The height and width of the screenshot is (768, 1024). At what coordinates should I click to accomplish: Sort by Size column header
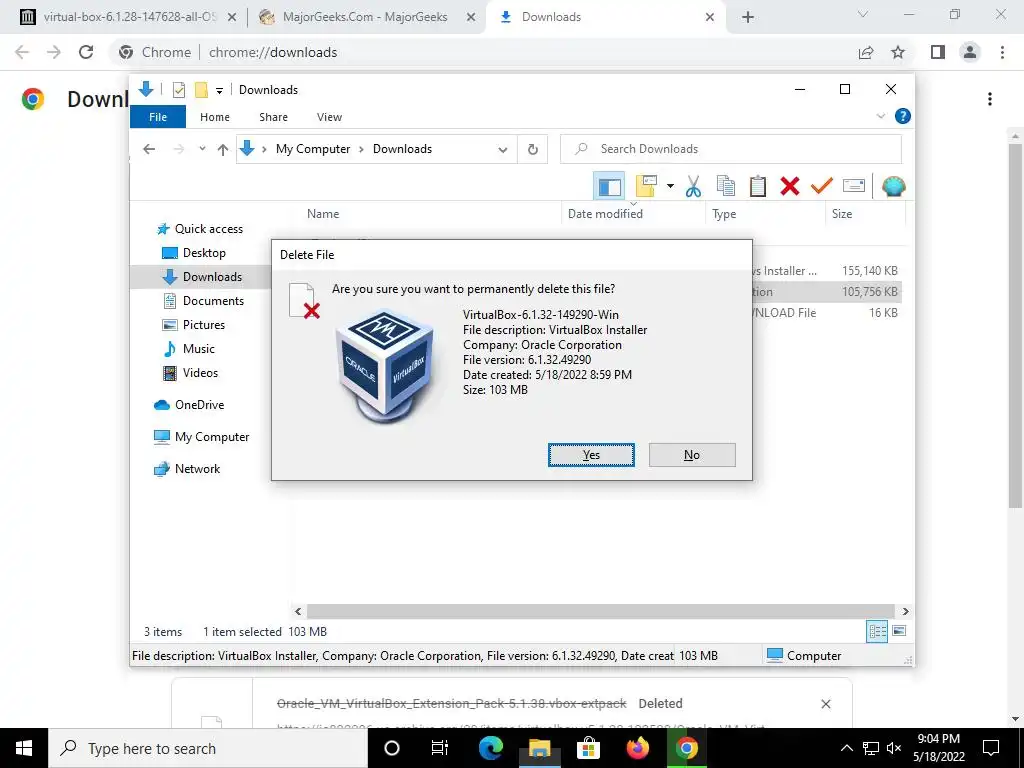click(842, 214)
